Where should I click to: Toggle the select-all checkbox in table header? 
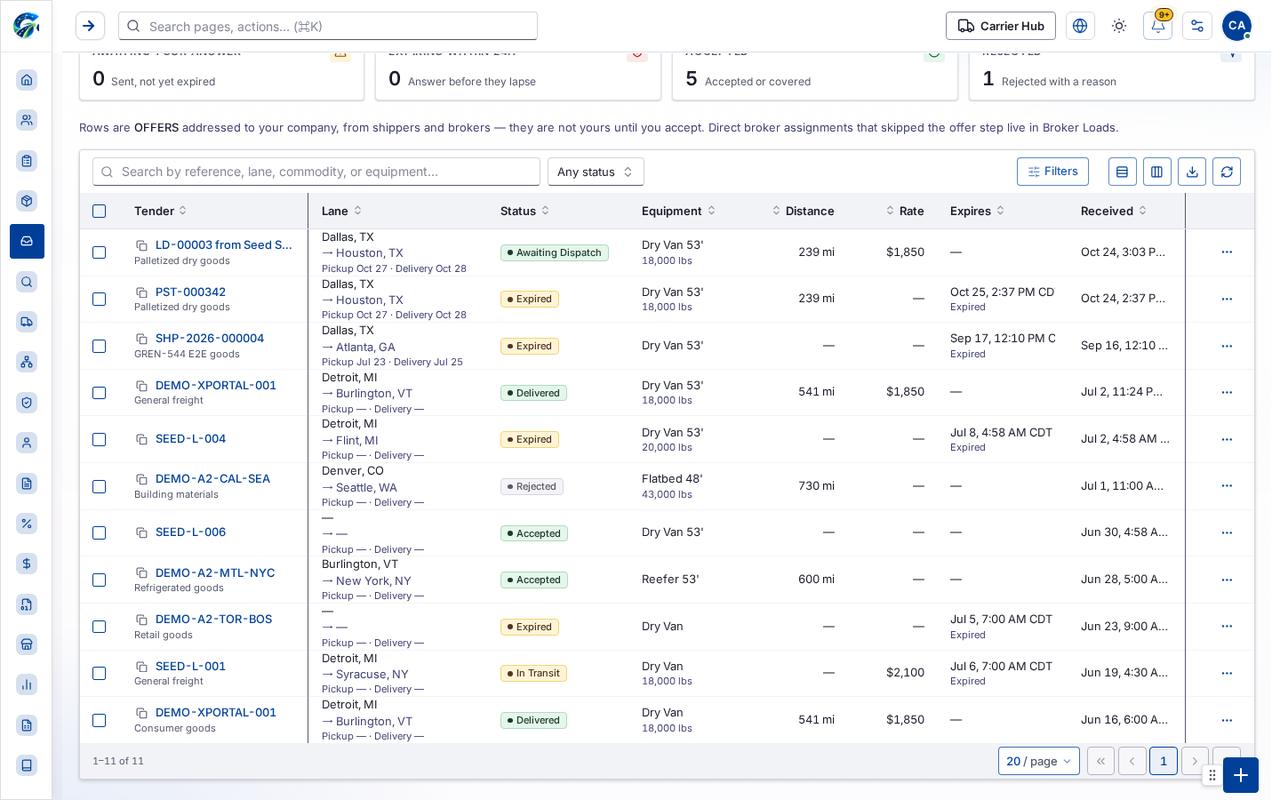coord(99,211)
